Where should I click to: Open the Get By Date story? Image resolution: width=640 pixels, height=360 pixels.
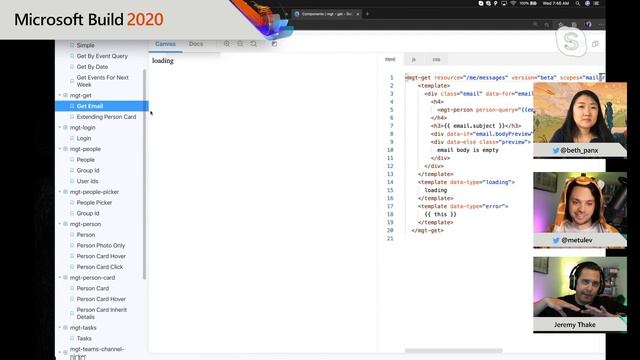point(92,67)
